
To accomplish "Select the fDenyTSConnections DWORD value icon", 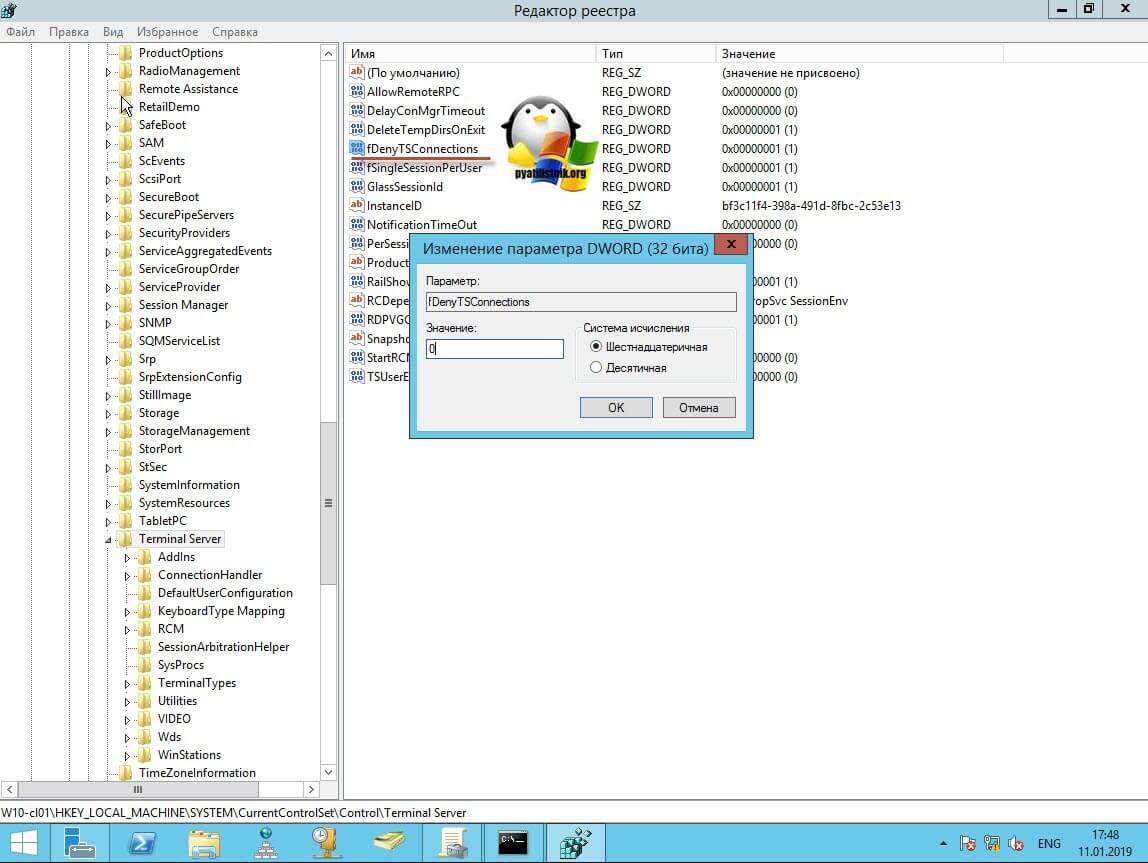I will point(357,149).
